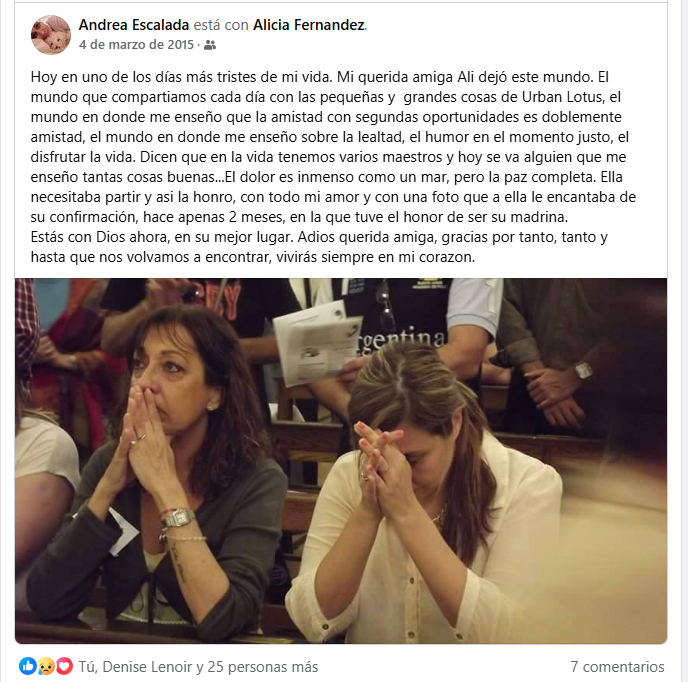Viewport: 688px width, 682px height.
Task: Show the 7 comentarios on this post
Action: [x=617, y=667]
